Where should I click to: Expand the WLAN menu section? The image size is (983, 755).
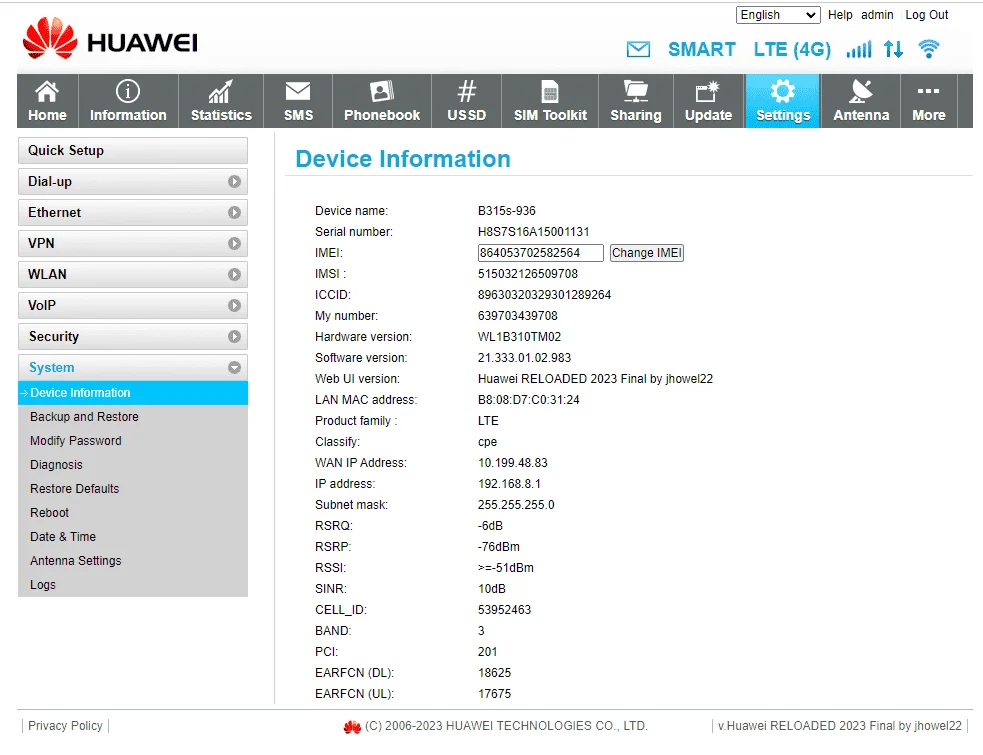133,274
